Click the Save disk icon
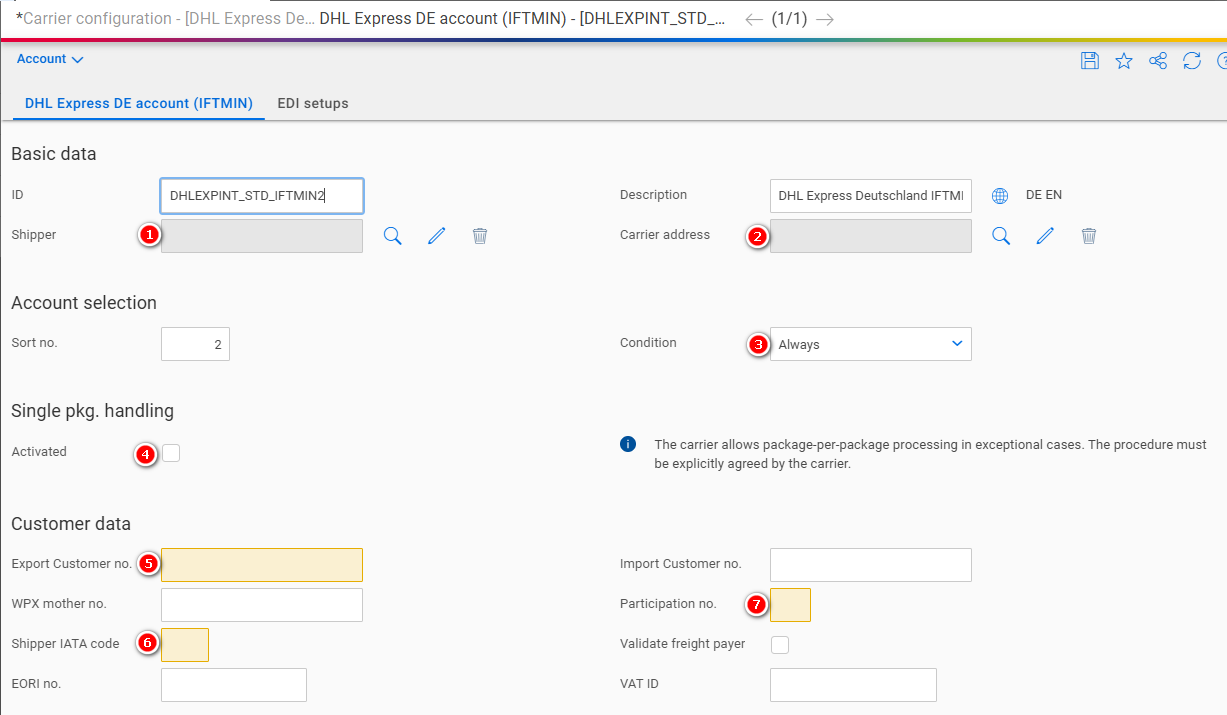The height and width of the screenshot is (715, 1227). 1090,61
